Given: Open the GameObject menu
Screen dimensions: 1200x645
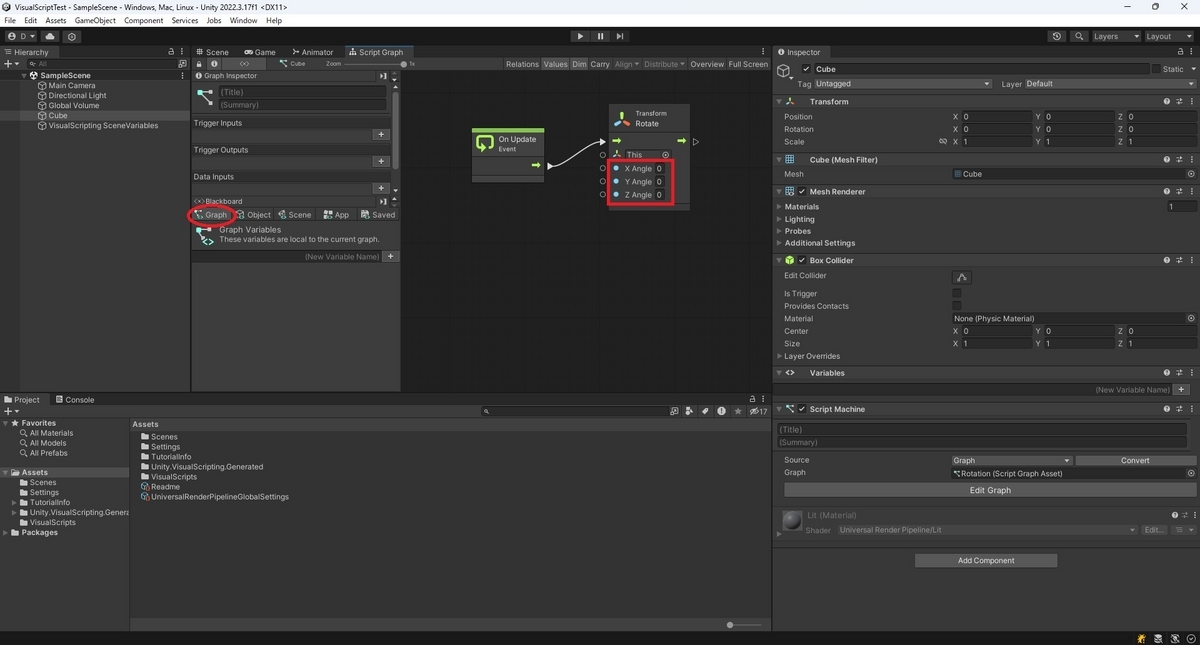Looking at the screenshot, I should coord(95,20).
